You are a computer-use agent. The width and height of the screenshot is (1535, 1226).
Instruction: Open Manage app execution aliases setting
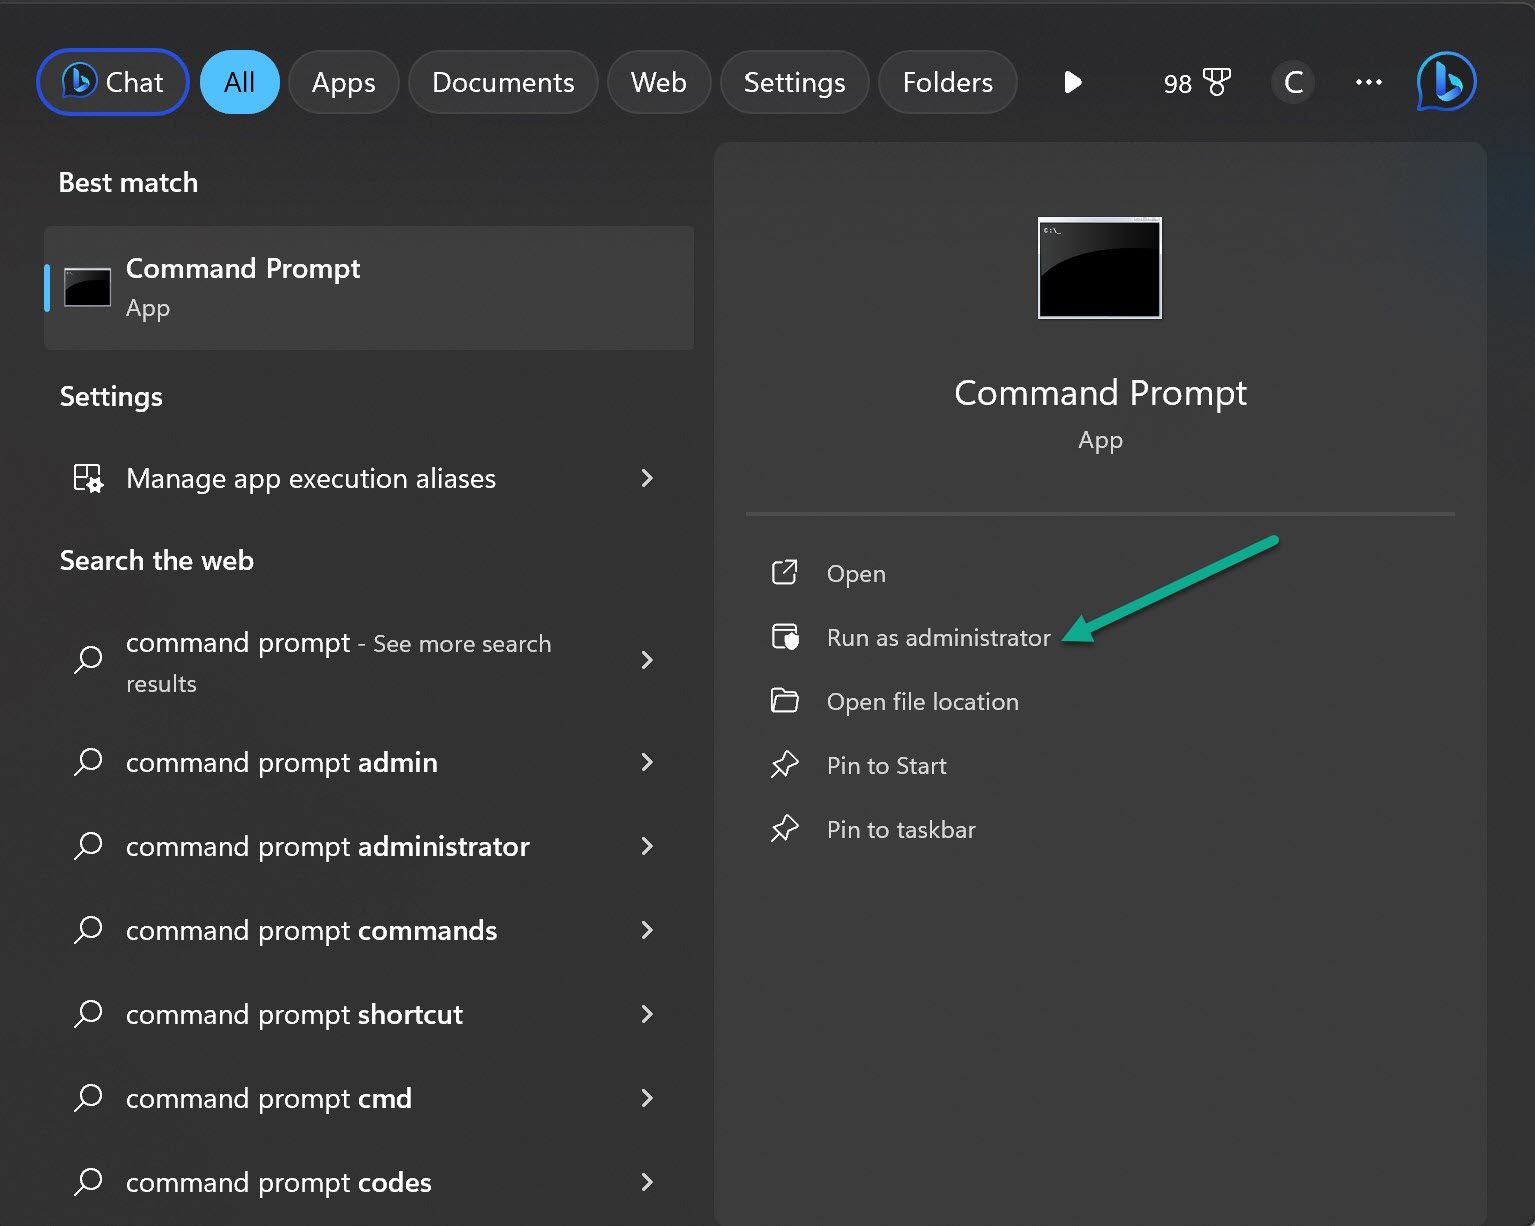(369, 478)
